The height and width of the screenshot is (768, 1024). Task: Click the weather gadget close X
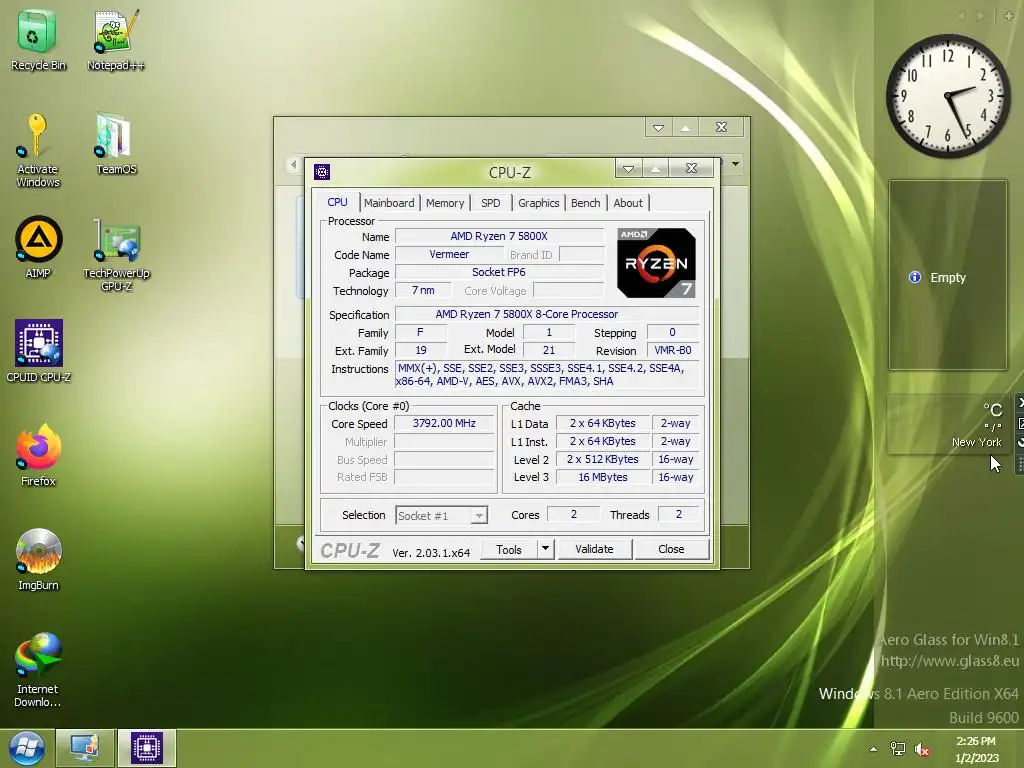(1019, 403)
